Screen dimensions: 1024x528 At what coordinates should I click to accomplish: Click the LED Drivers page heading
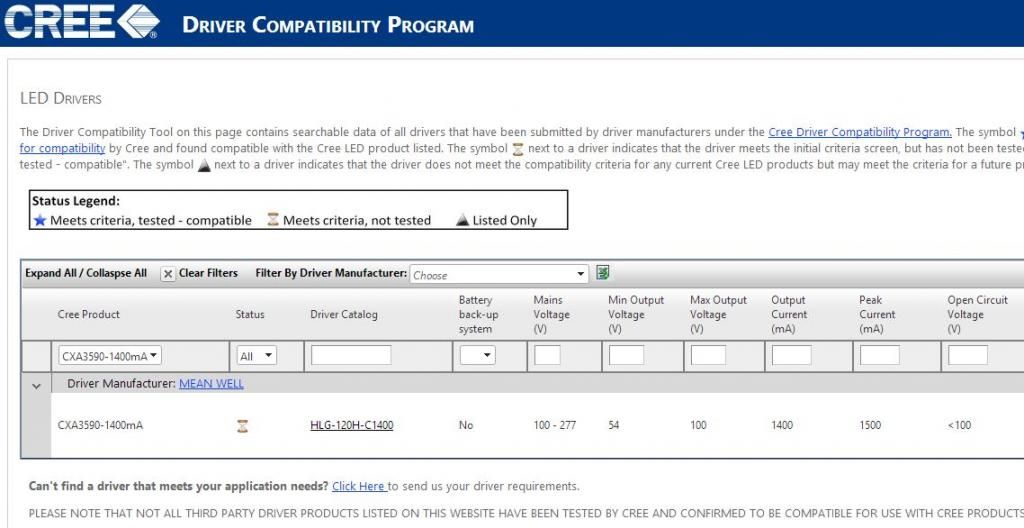[x=61, y=99]
